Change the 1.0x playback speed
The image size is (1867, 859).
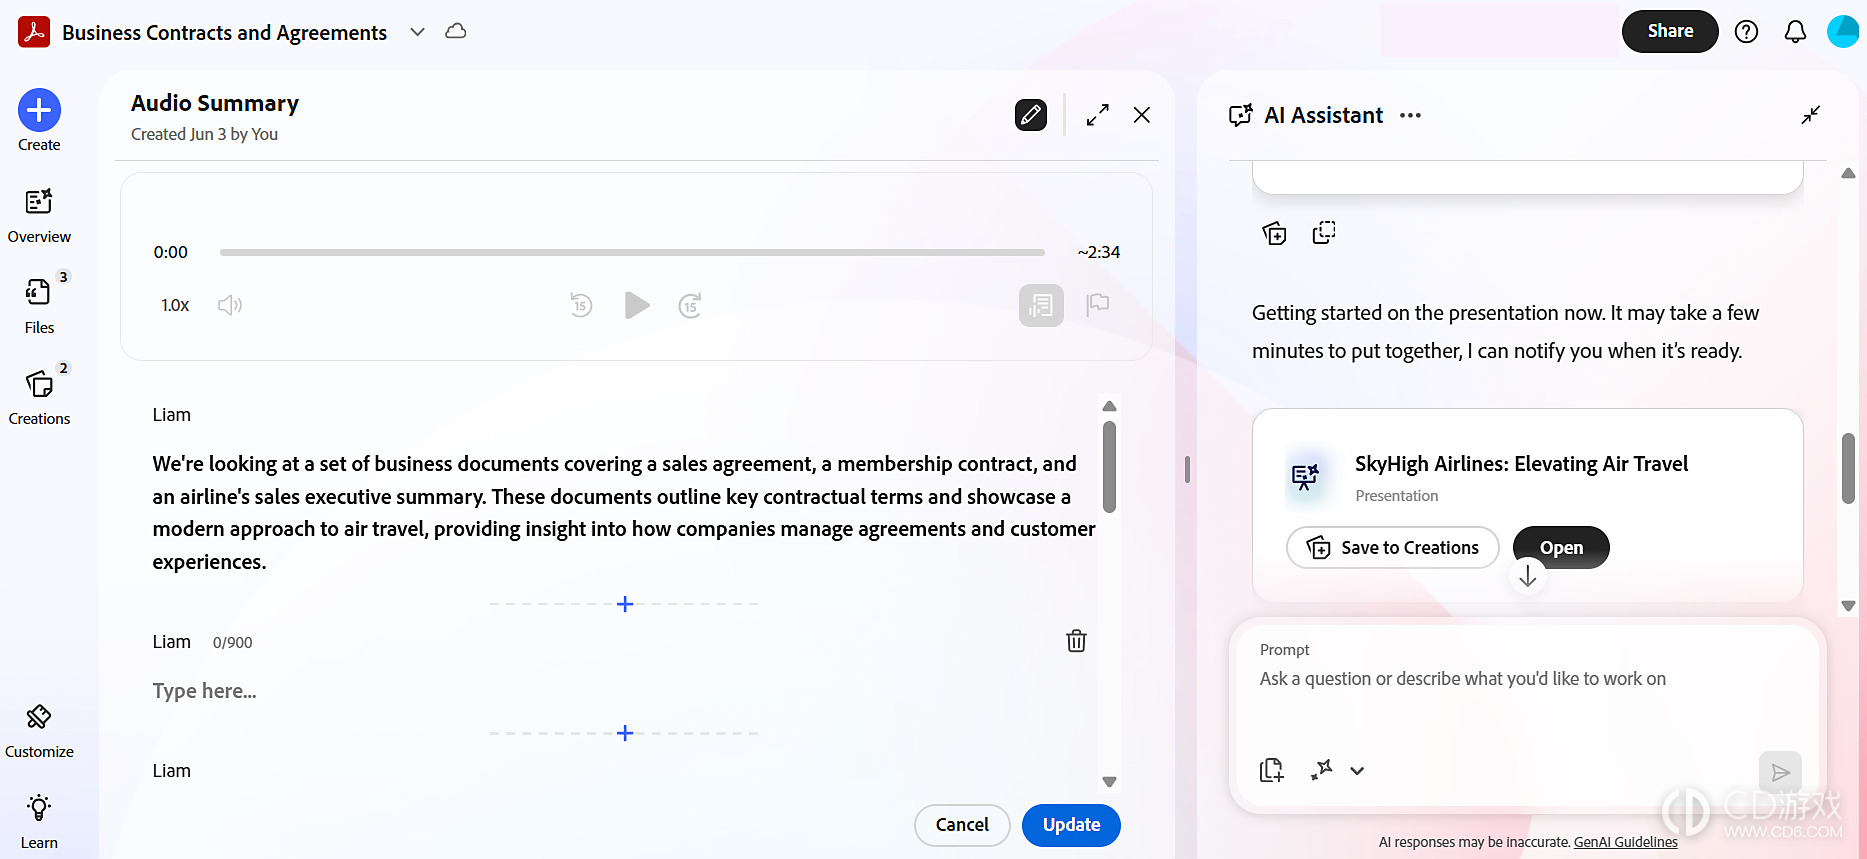click(x=175, y=305)
